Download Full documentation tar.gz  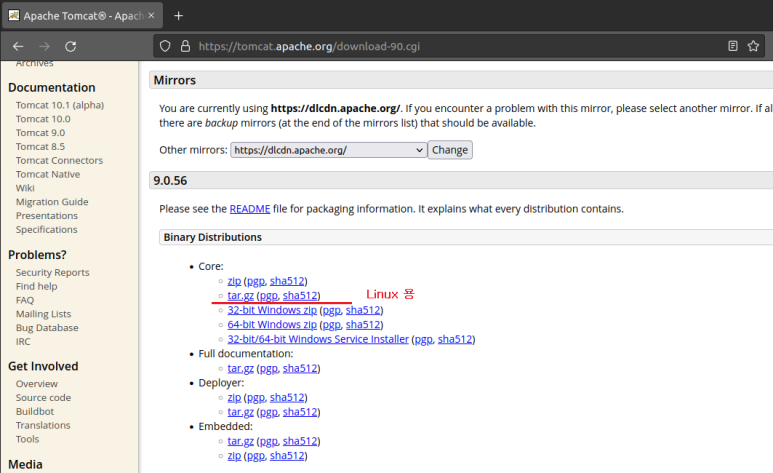click(x=241, y=368)
